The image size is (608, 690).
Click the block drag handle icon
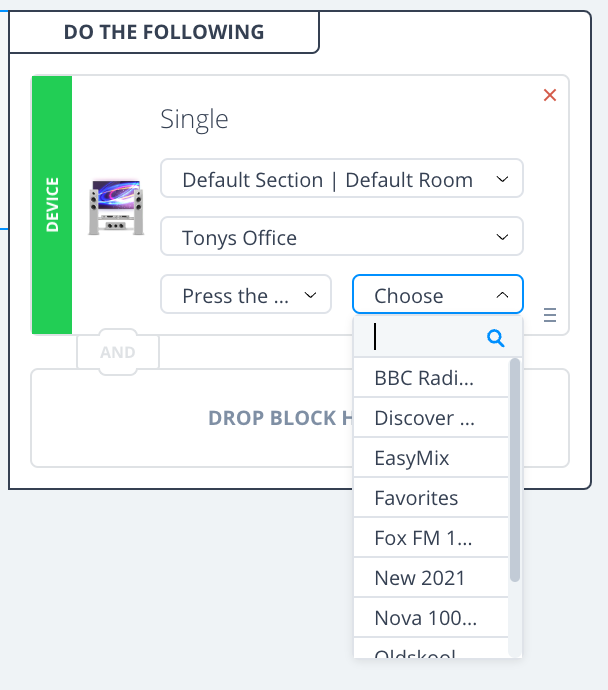(549, 316)
